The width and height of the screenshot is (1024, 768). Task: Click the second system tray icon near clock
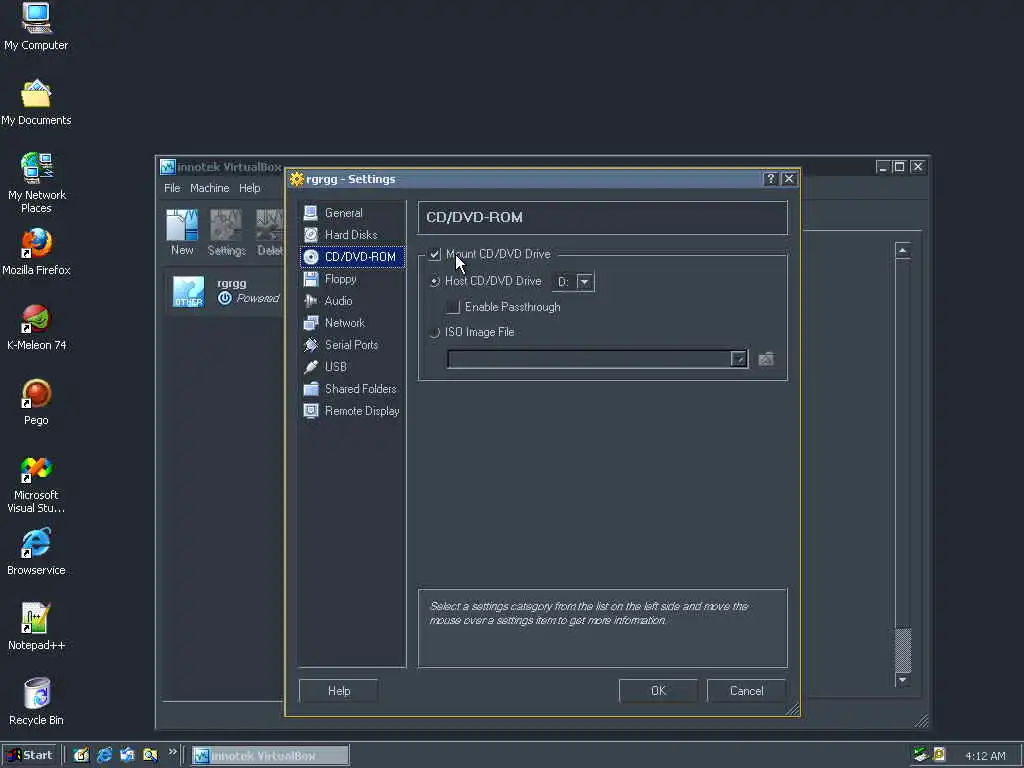point(939,755)
